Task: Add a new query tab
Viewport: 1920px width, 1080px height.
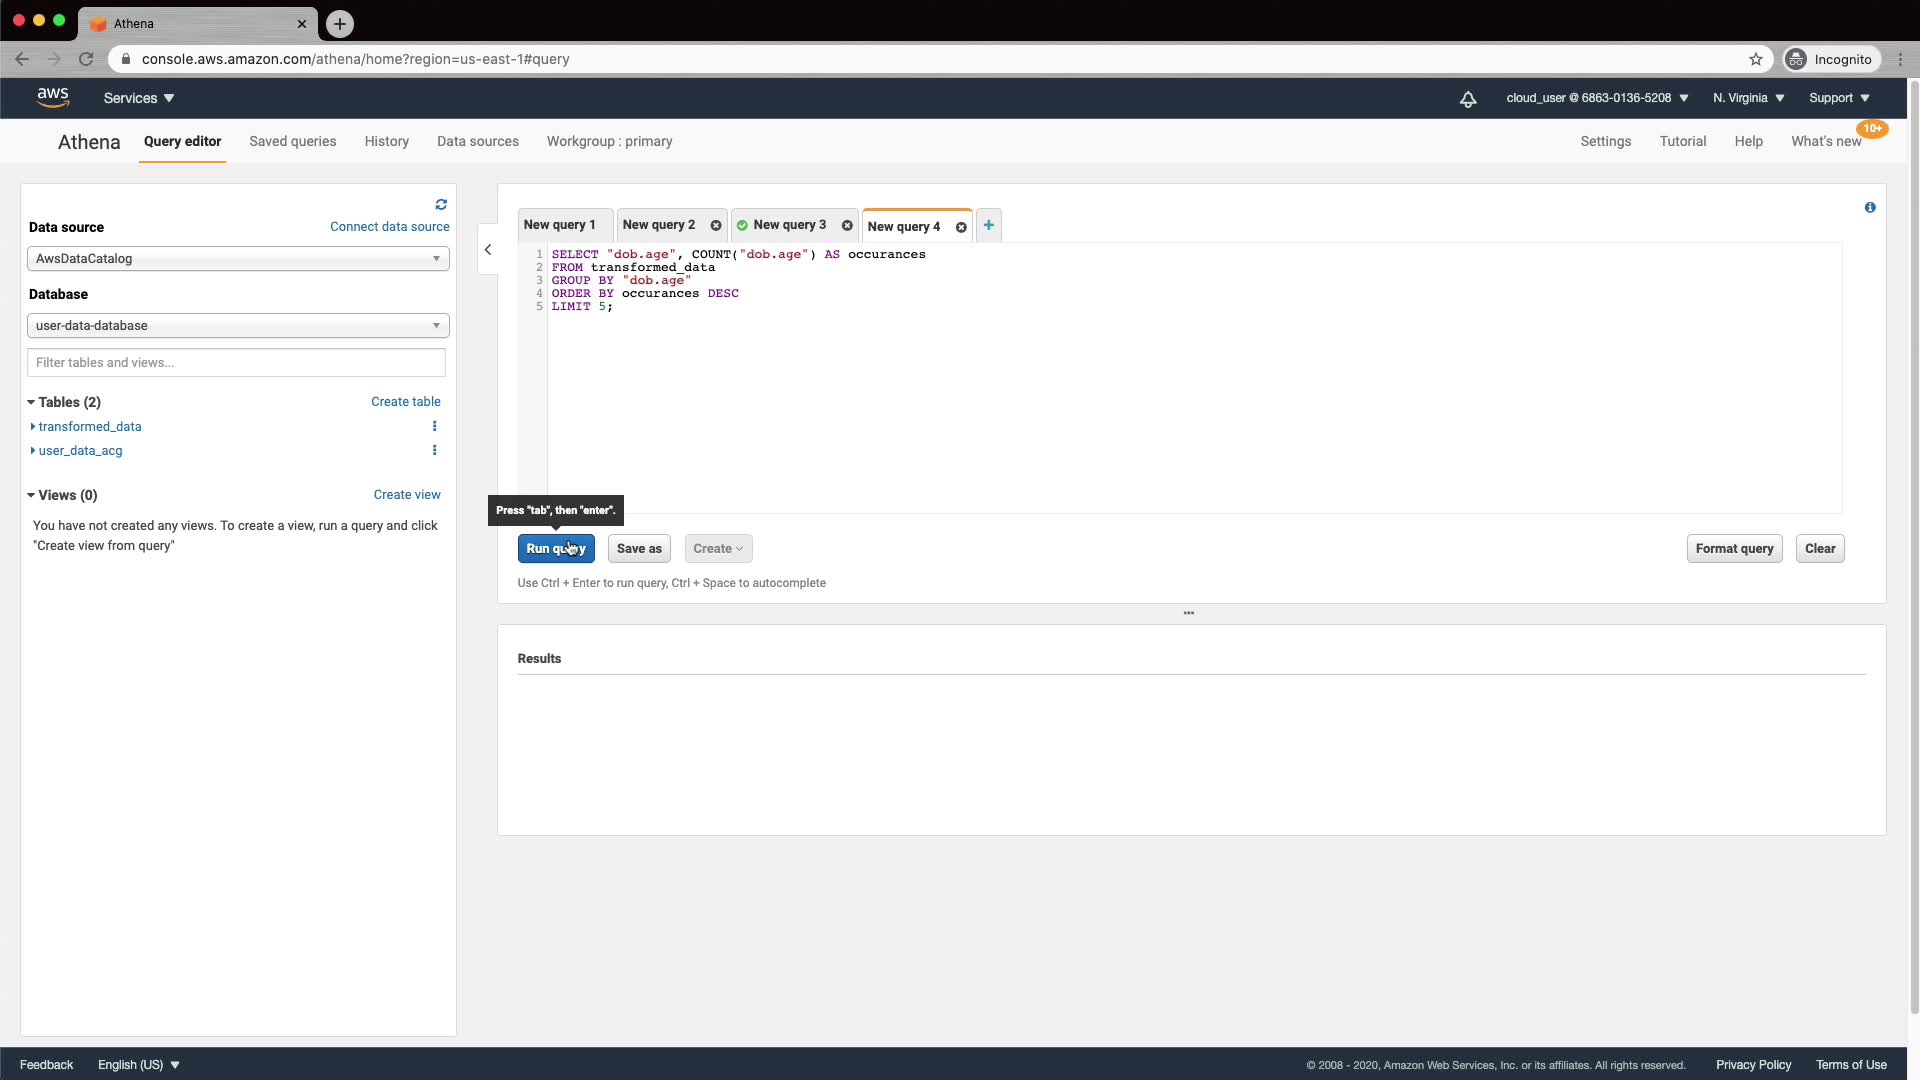Action: pos(989,226)
